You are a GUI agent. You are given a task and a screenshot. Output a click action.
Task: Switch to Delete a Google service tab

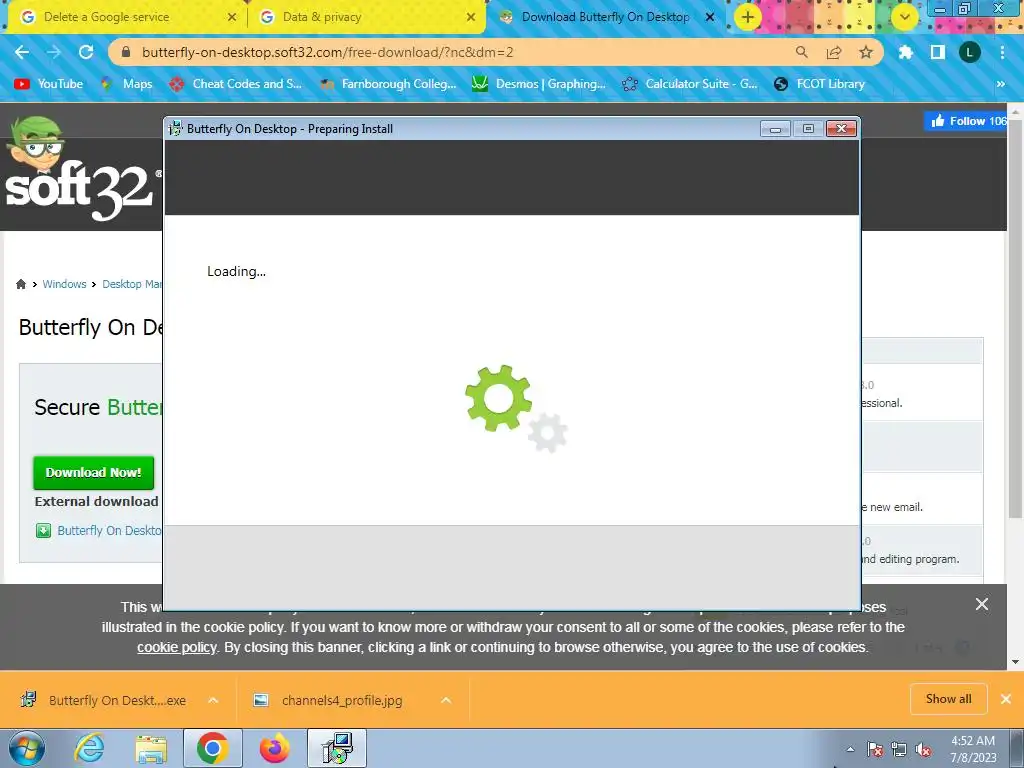(x=128, y=17)
